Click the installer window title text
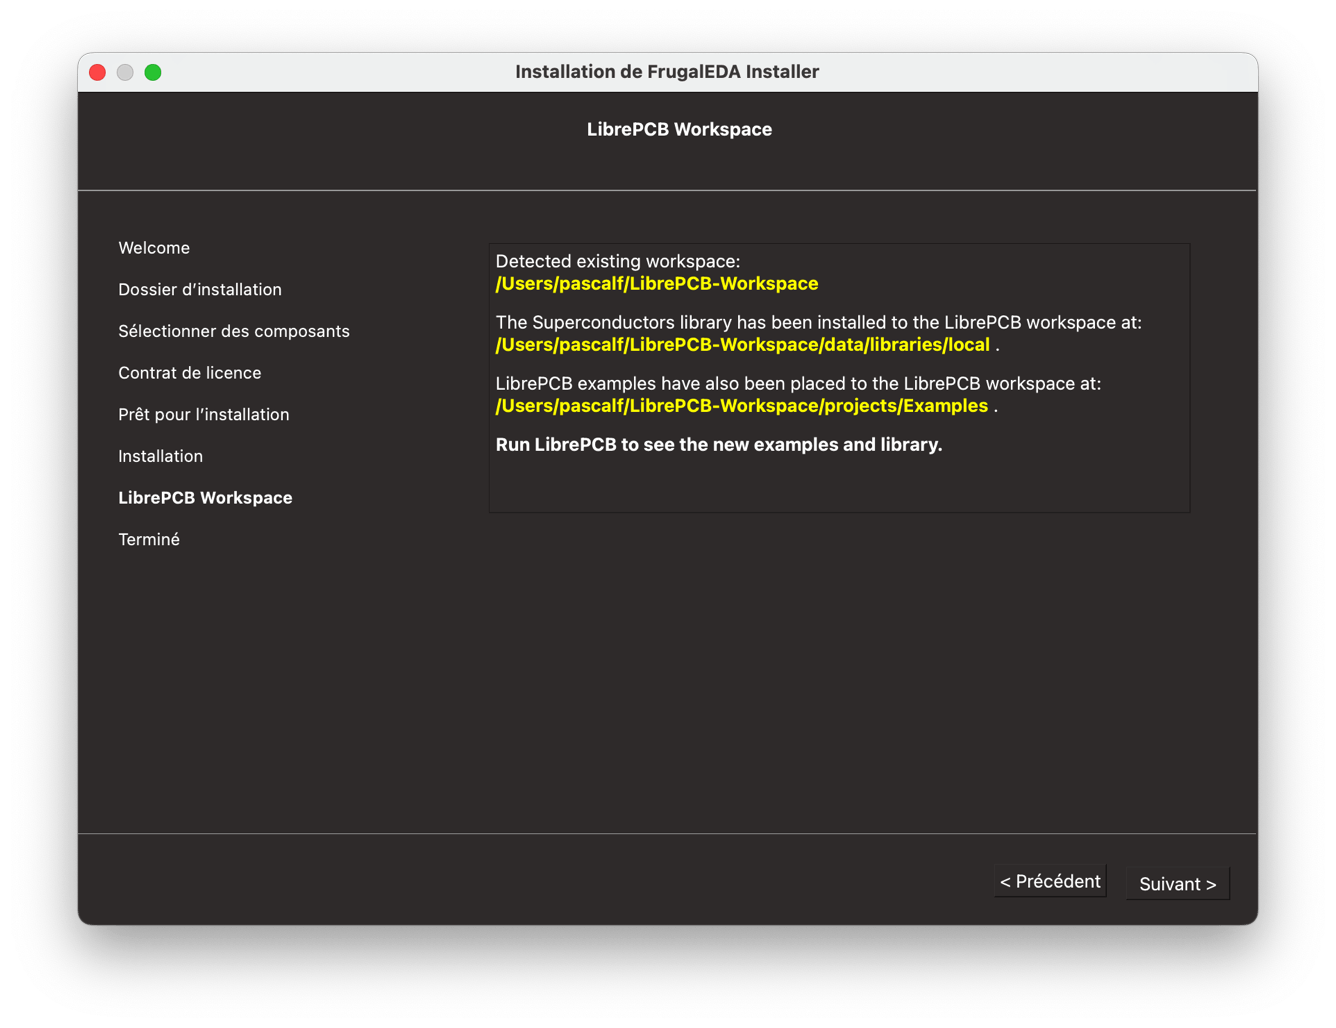1336x1028 pixels. point(667,72)
